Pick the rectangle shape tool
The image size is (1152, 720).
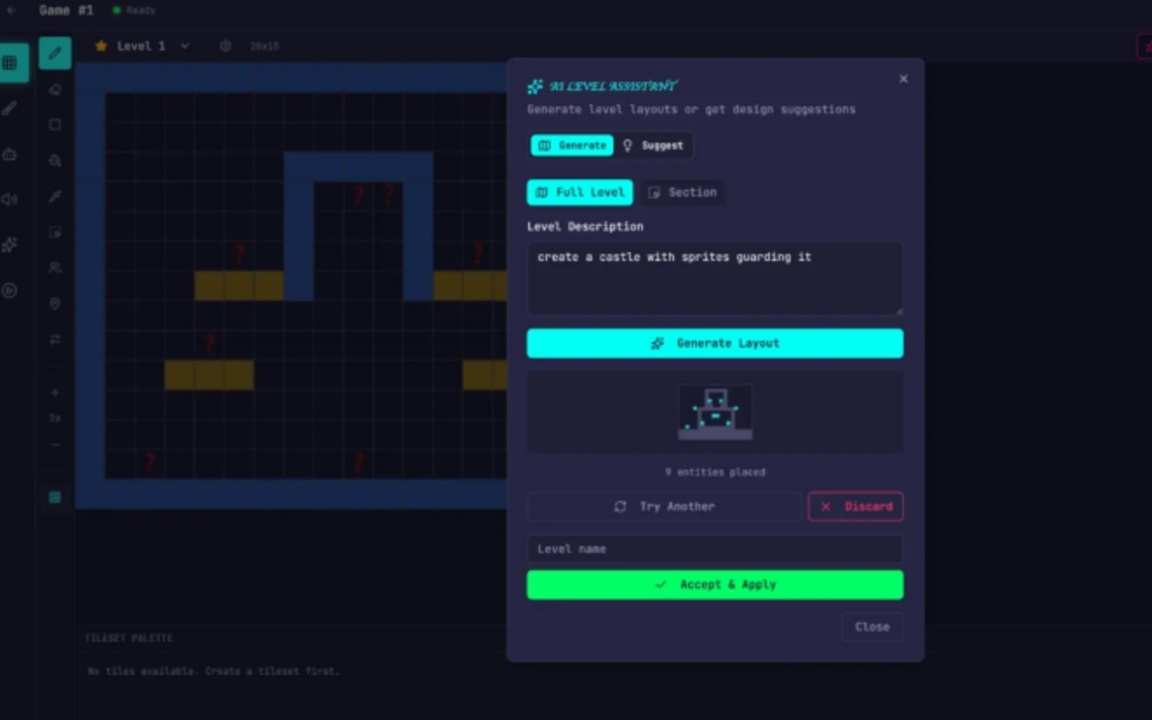pos(55,125)
